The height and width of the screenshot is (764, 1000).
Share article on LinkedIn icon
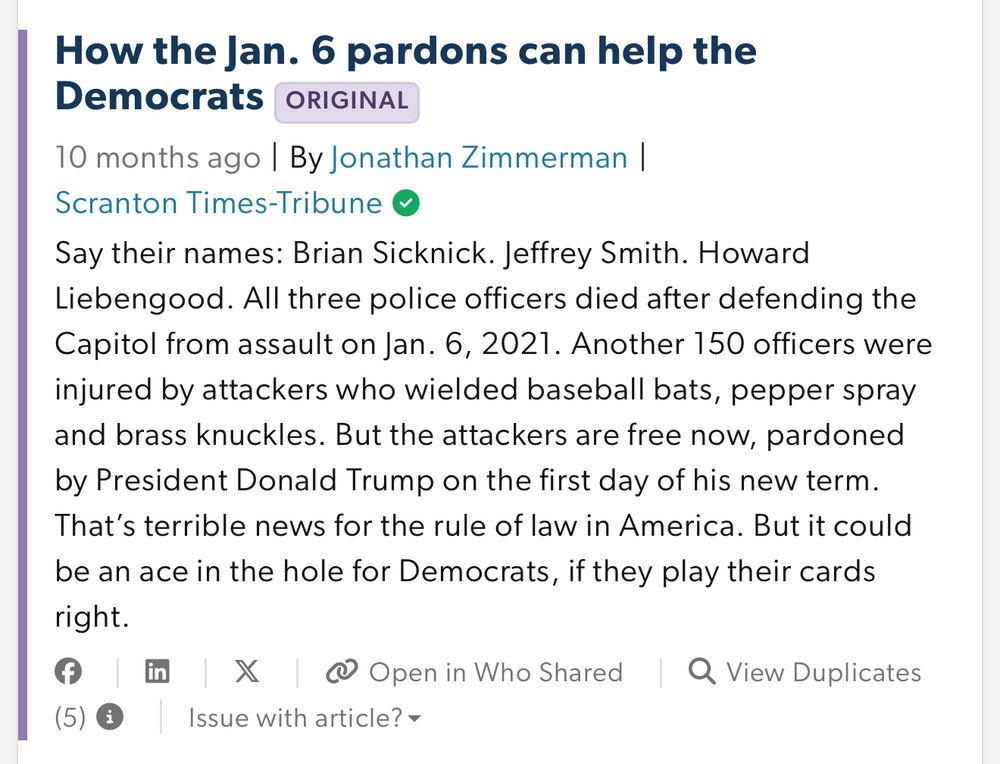click(x=158, y=672)
